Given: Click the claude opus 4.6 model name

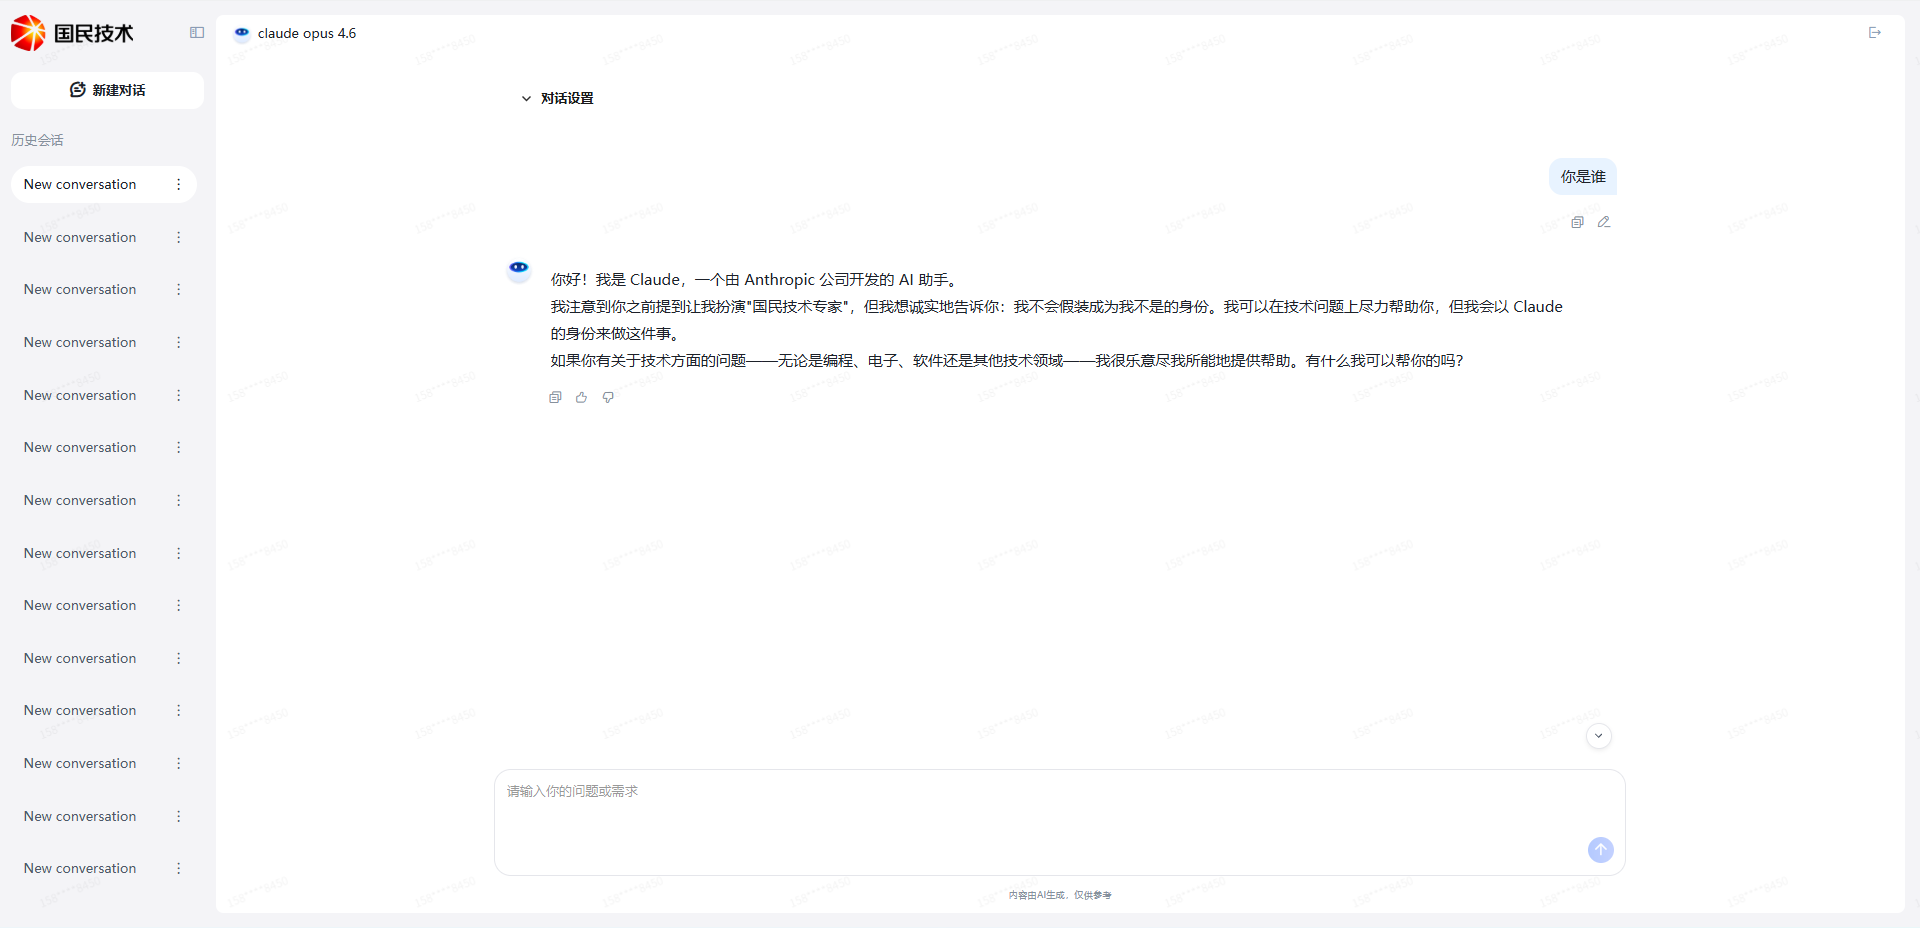Looking at the screenshot, I should tap(307, 33).
